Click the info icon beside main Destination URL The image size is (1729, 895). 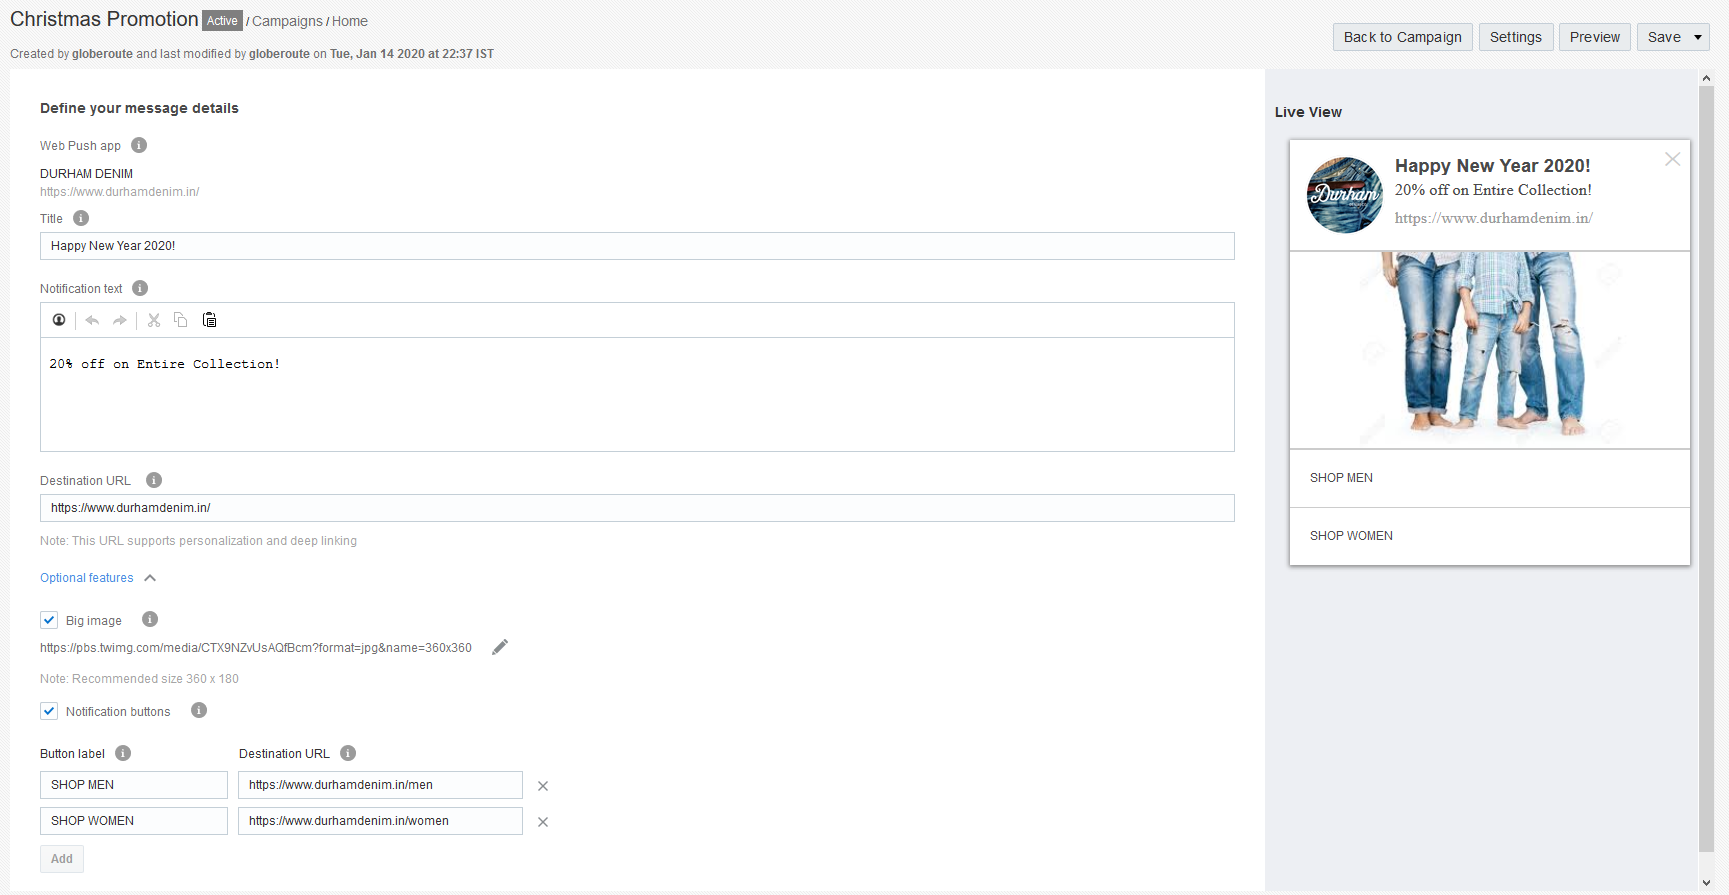pyautogui.click(x=154, y=480)
